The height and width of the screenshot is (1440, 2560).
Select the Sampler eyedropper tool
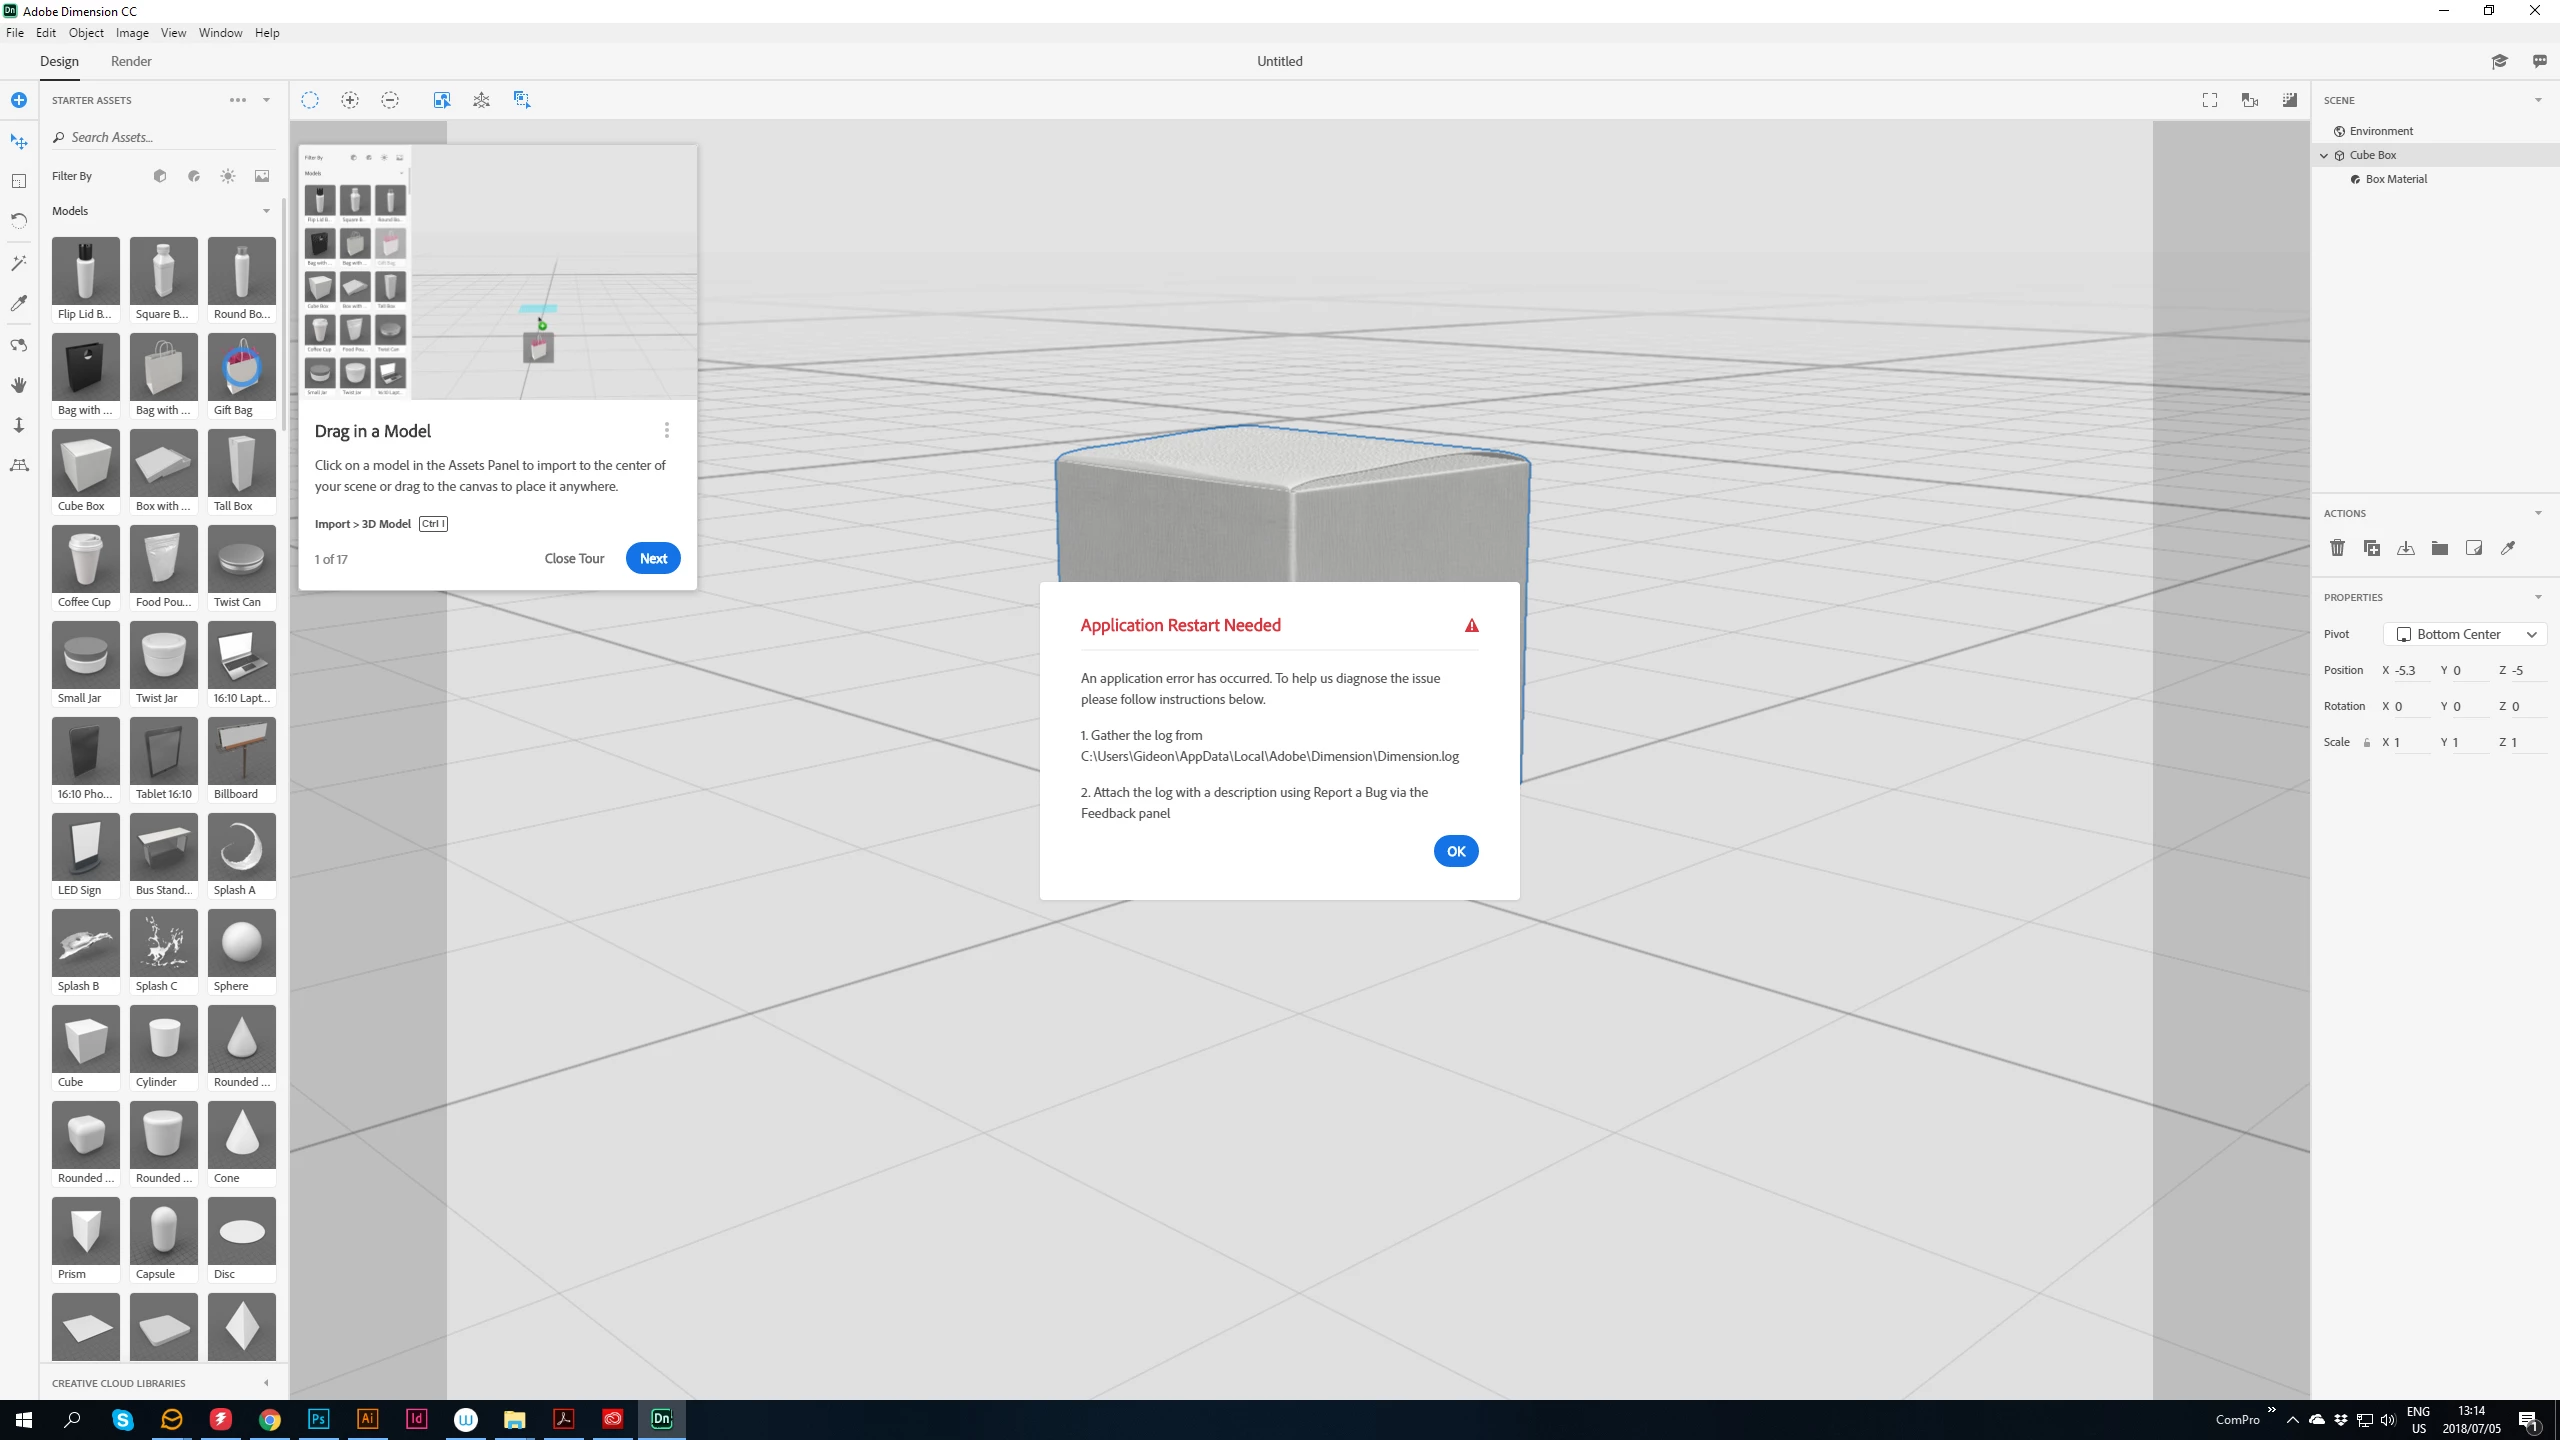click(x=19, y=303)
